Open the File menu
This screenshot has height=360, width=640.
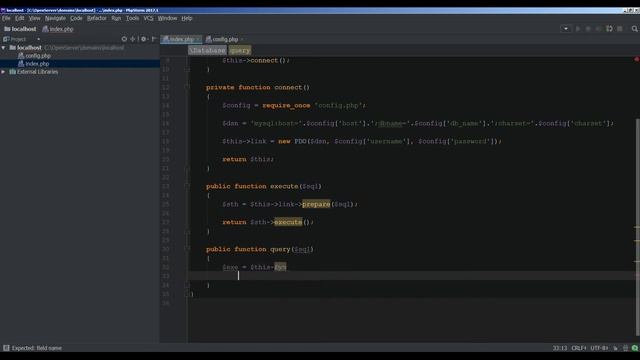coord(6,18)
